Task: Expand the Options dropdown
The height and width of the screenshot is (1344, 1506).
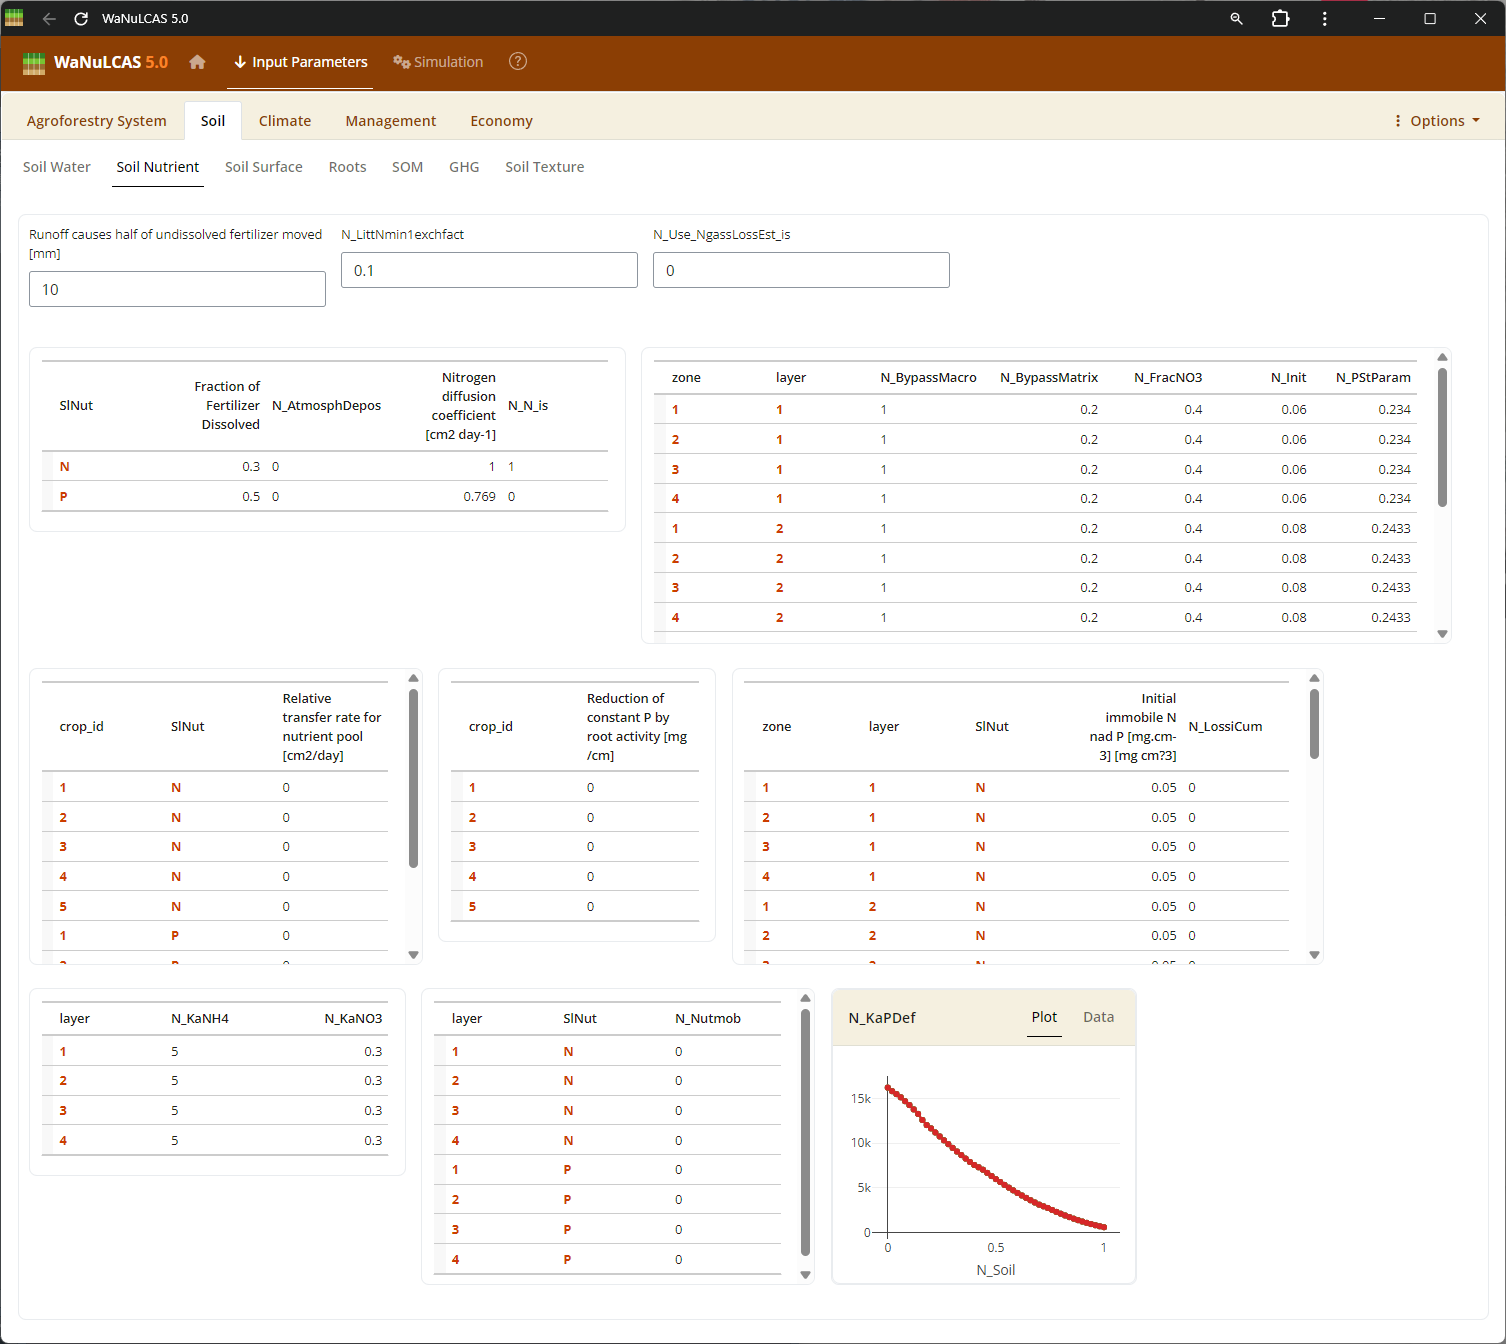Action: [x=1437, y=121]
